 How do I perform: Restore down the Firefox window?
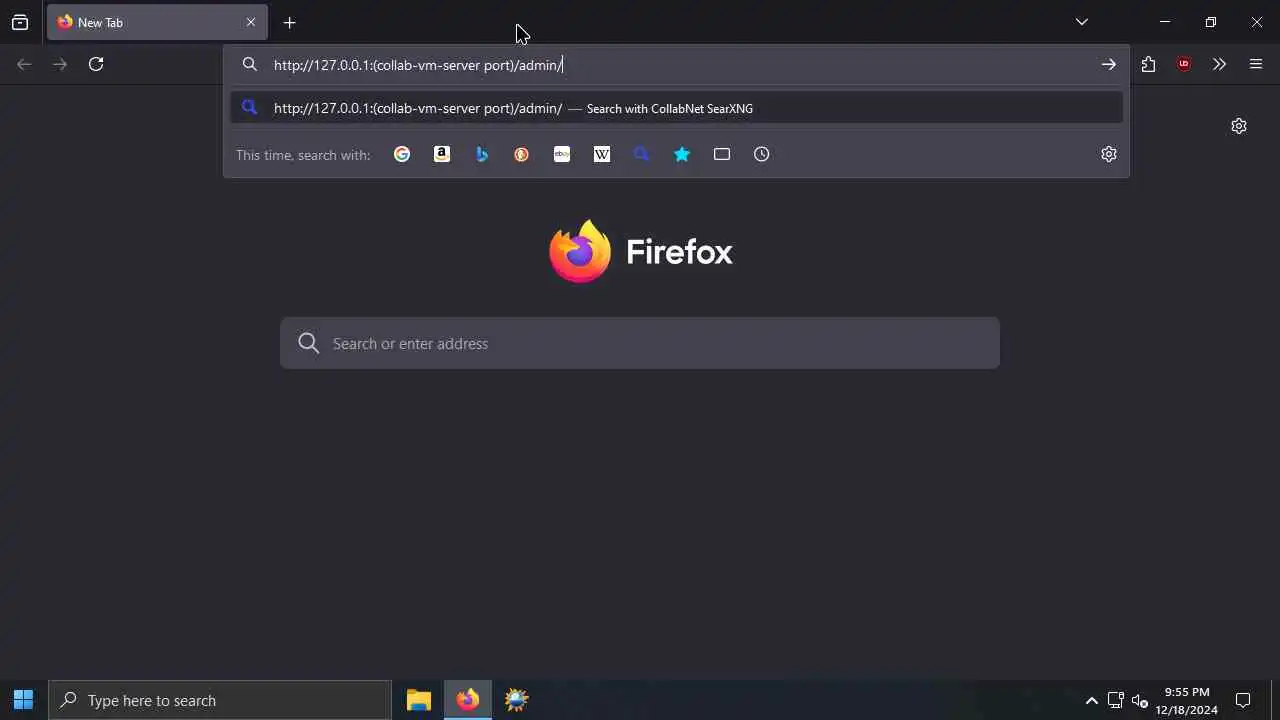pyautogui.click(x=1211, y=22)
